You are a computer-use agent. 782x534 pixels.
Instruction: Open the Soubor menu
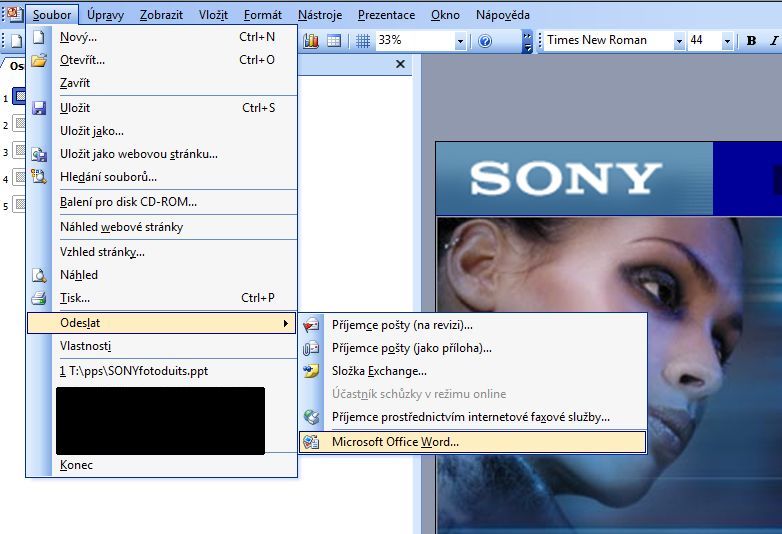tap(51, 15)
